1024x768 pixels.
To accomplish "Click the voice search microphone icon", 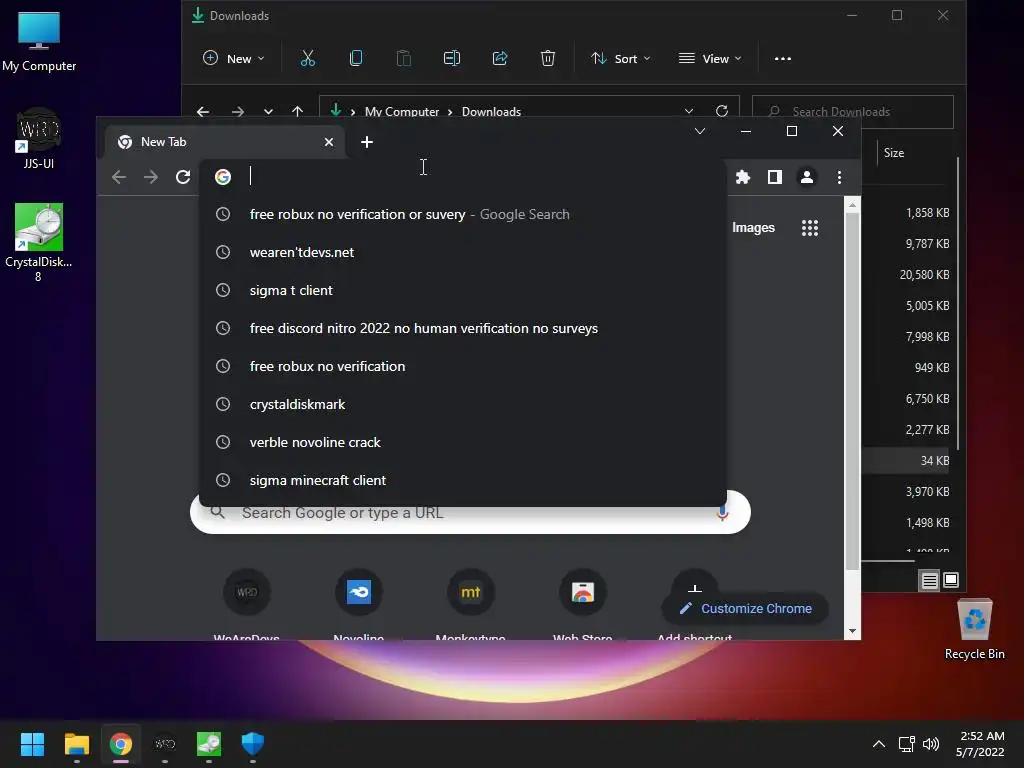I will coord(722,513).
